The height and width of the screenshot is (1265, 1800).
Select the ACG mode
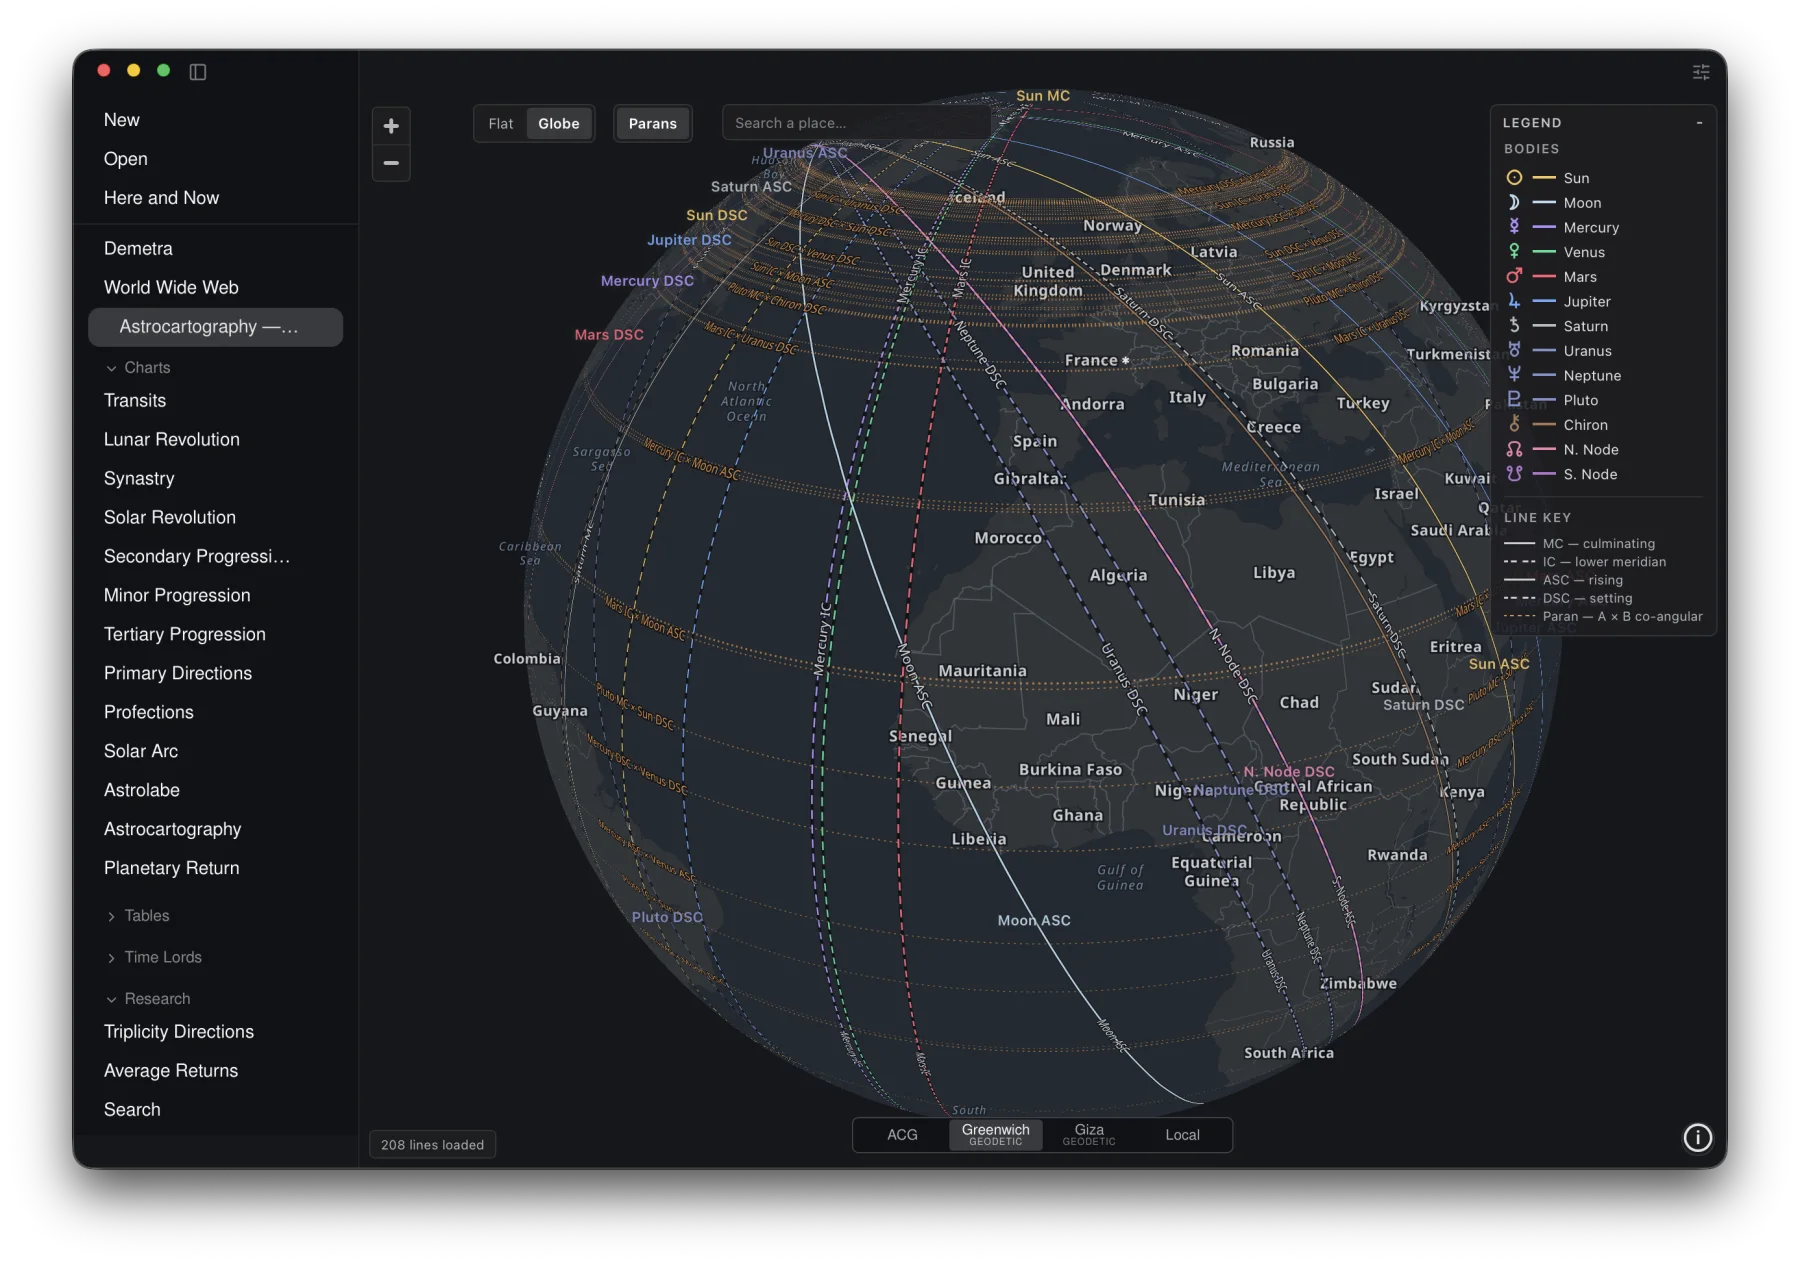point(902,1135)
